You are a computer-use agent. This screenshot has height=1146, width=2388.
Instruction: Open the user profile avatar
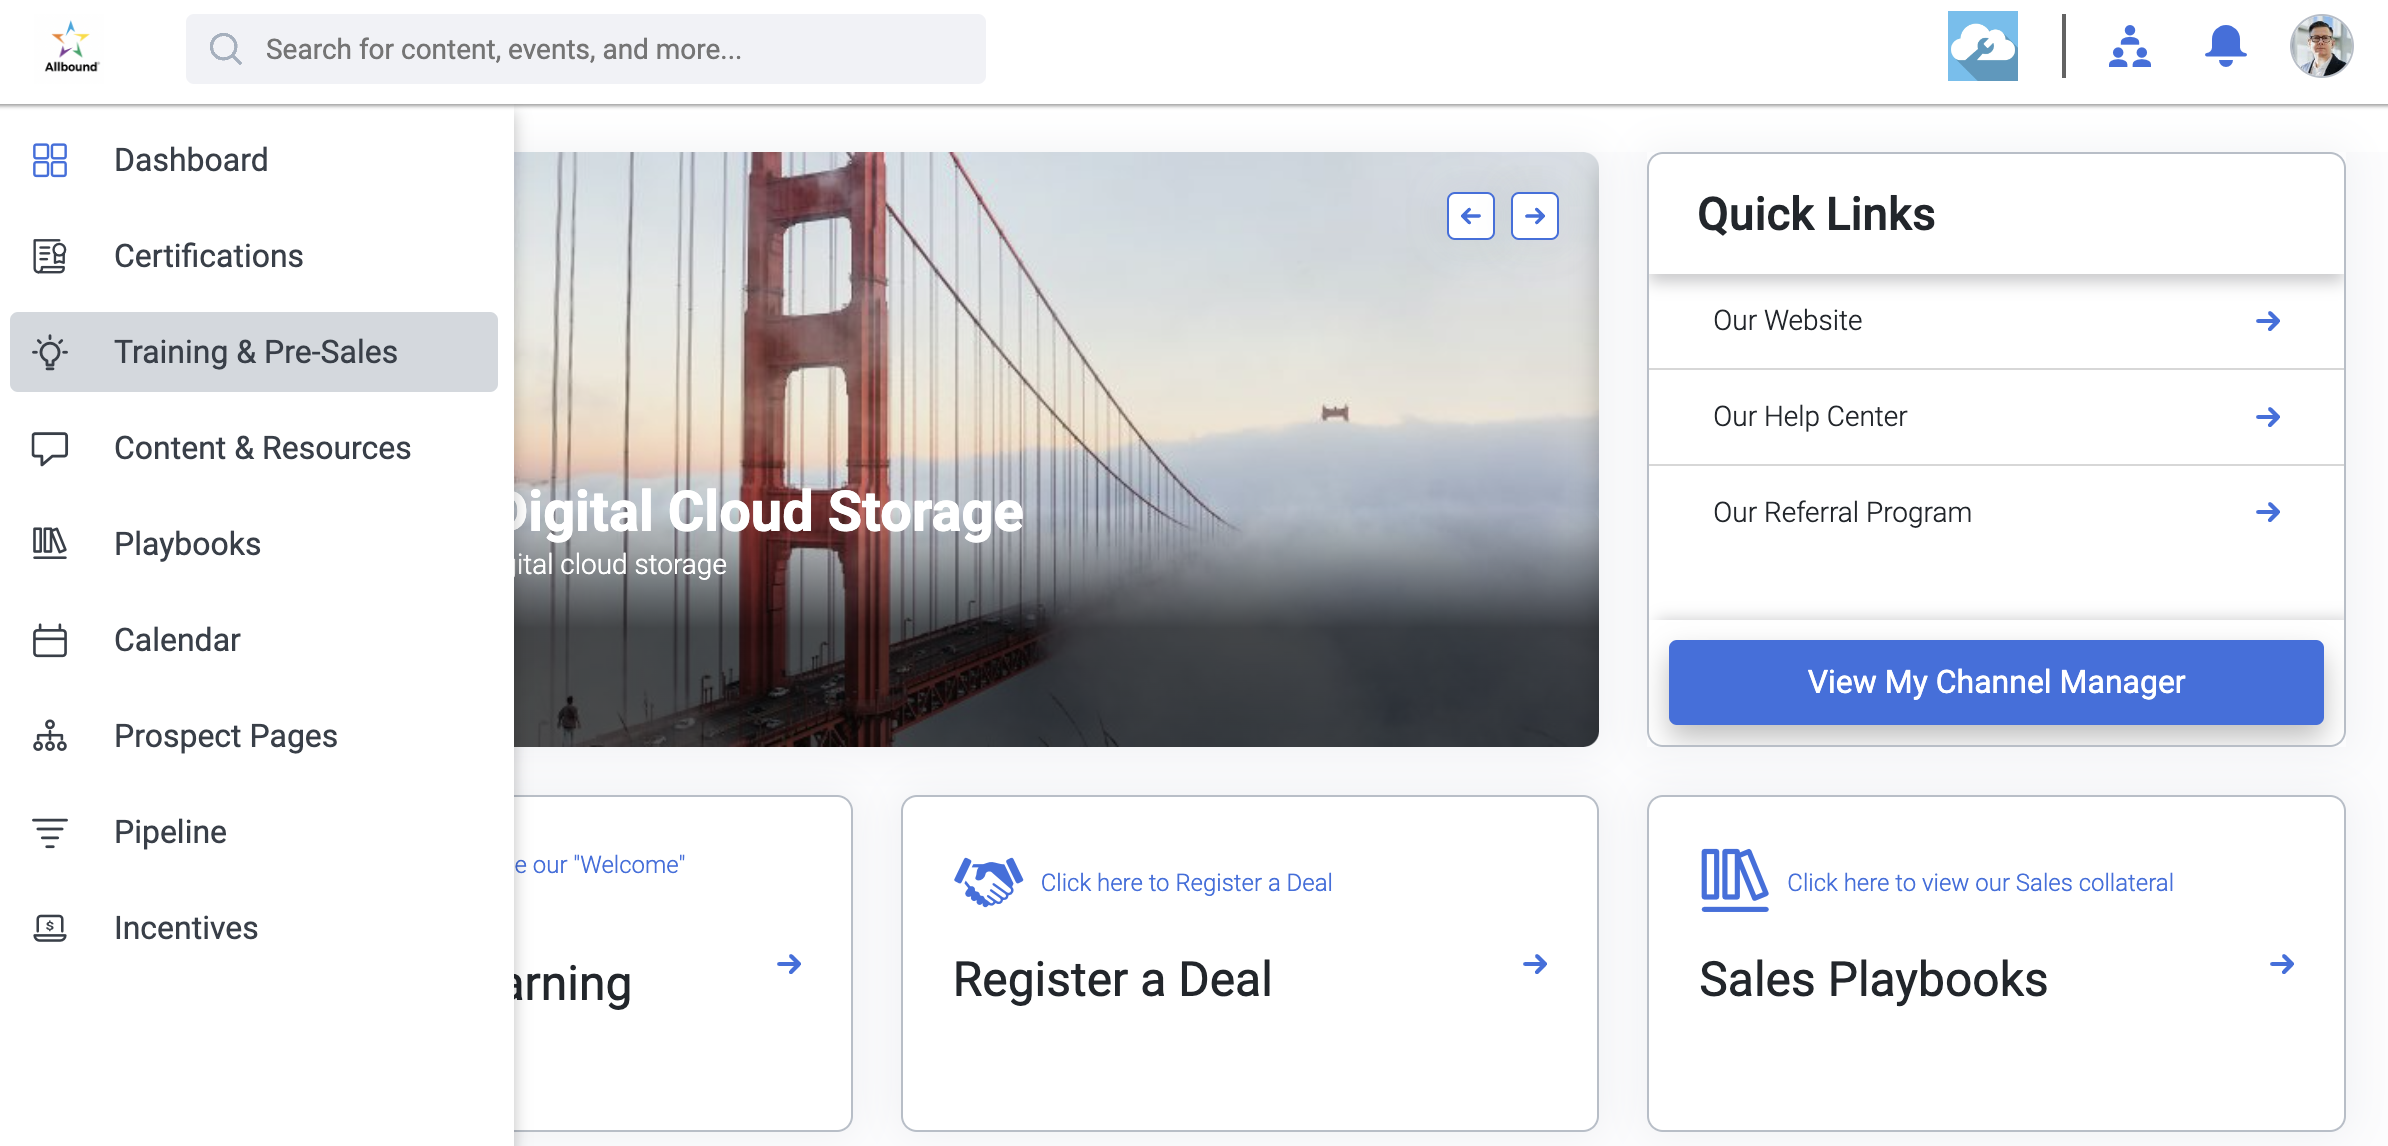tap(2321, 46)
